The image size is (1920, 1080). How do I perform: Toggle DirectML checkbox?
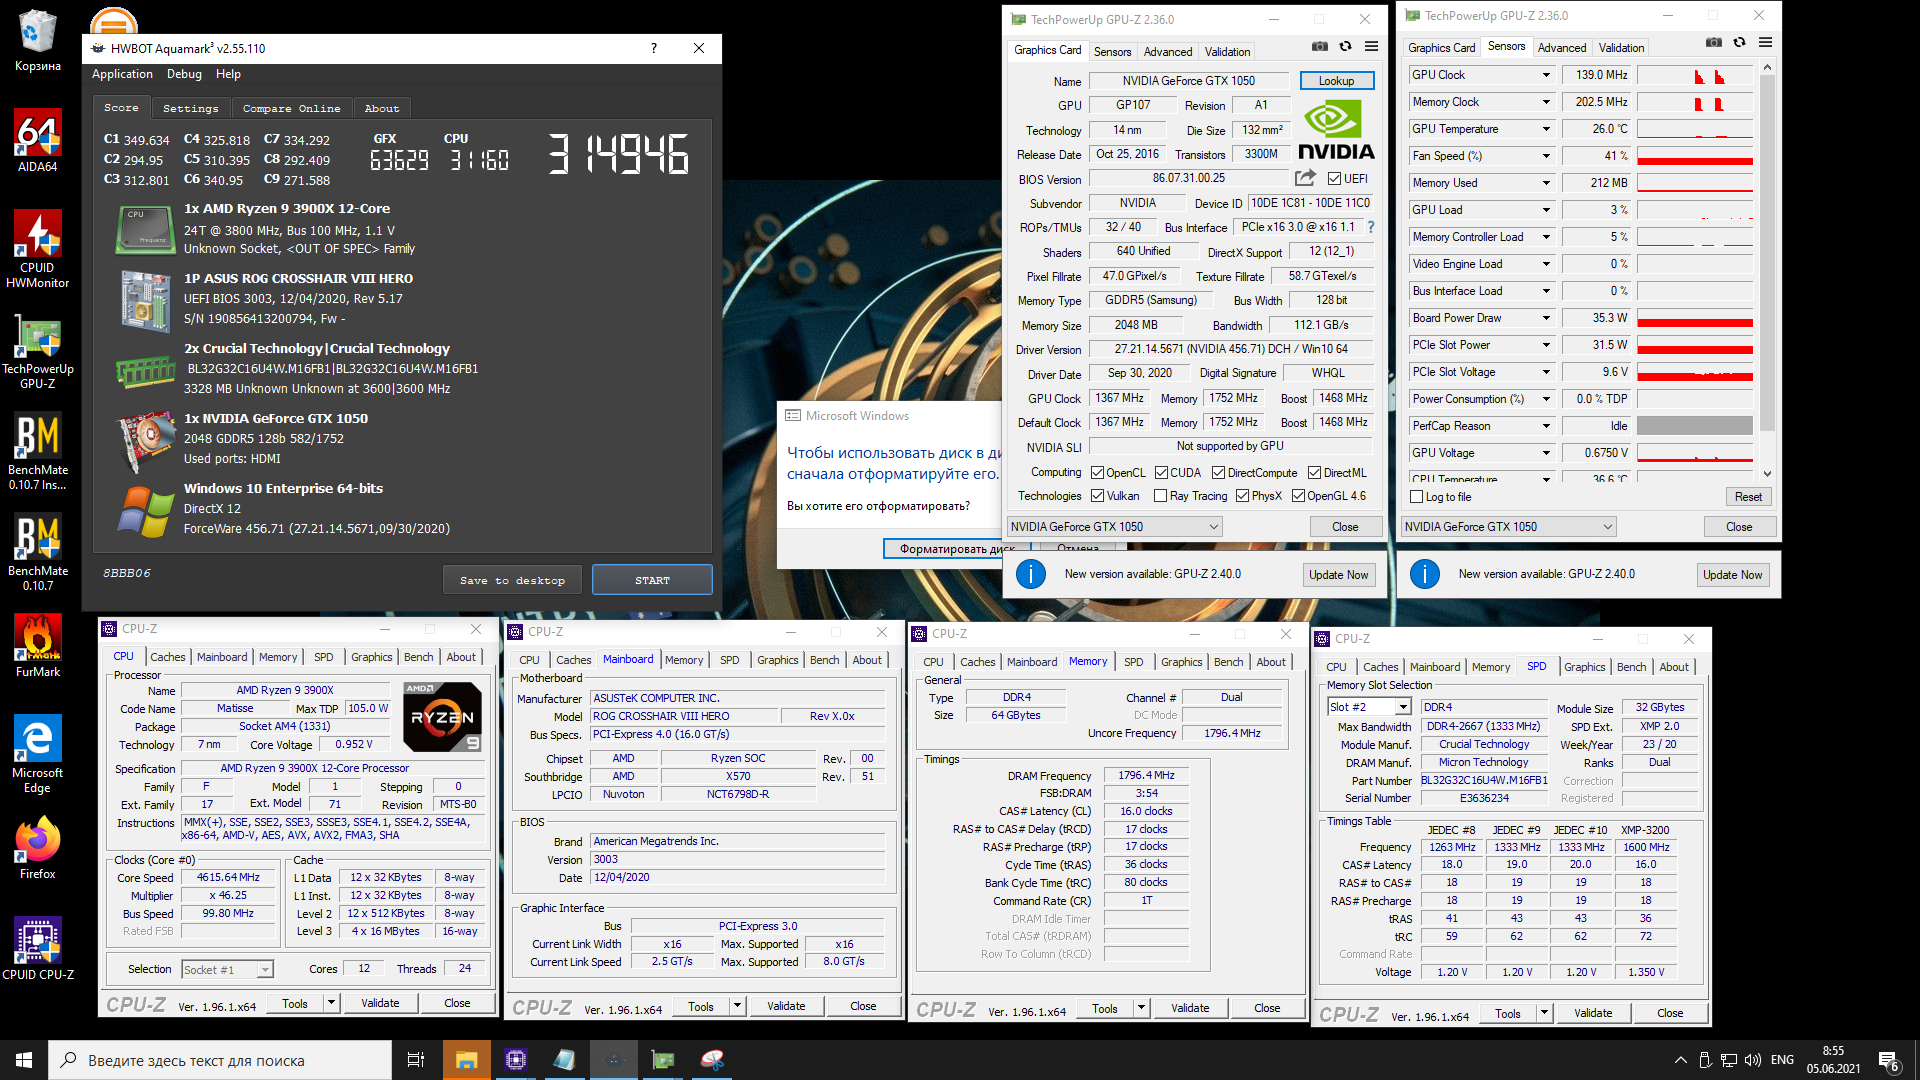1314,473
